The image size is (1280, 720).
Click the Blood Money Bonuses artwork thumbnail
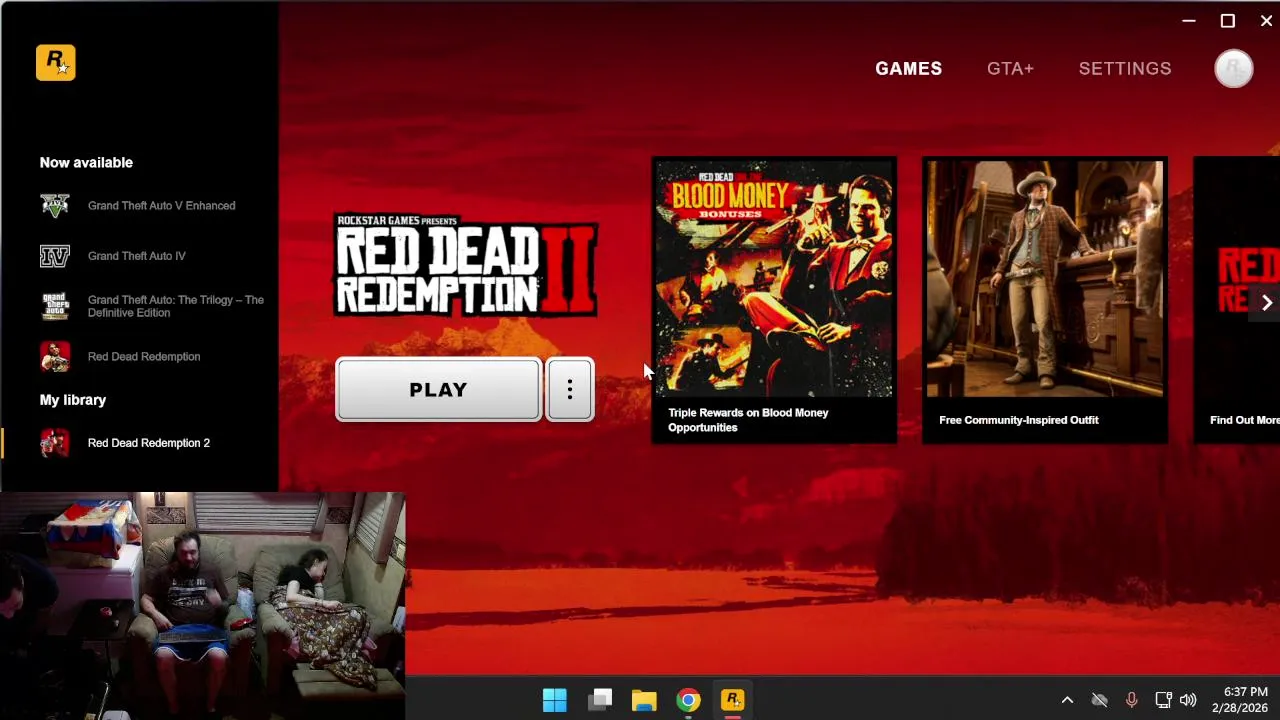(x=774, y=279)
